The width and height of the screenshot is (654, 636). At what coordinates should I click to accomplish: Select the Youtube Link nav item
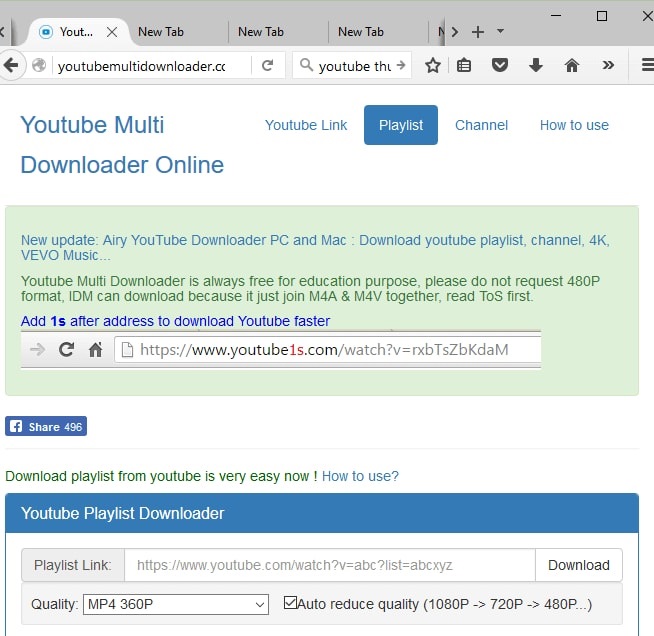306,125
